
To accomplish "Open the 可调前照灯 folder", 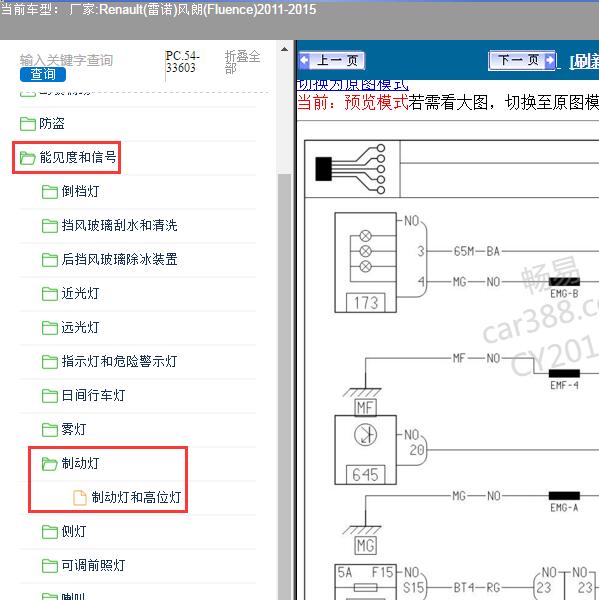I will [x=93, y=566].
